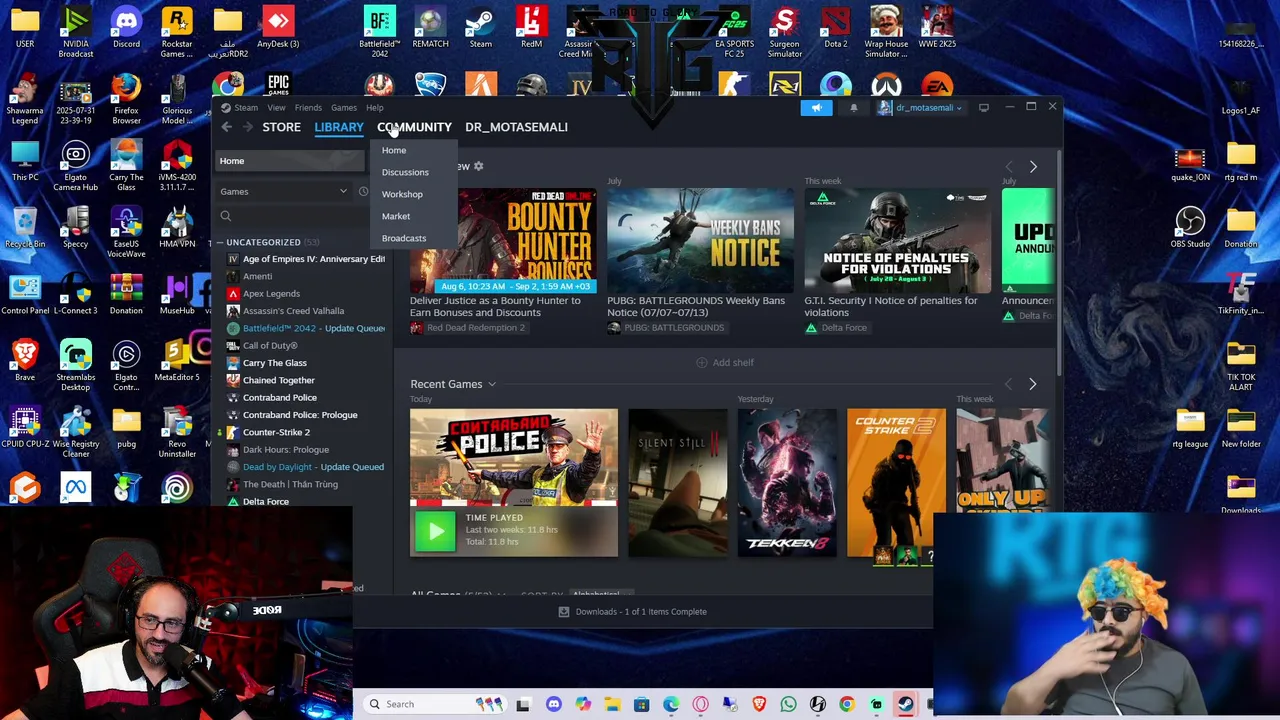Open the Friends menu
Viewport: 1280px width, 720px height.
click(308, 108)
